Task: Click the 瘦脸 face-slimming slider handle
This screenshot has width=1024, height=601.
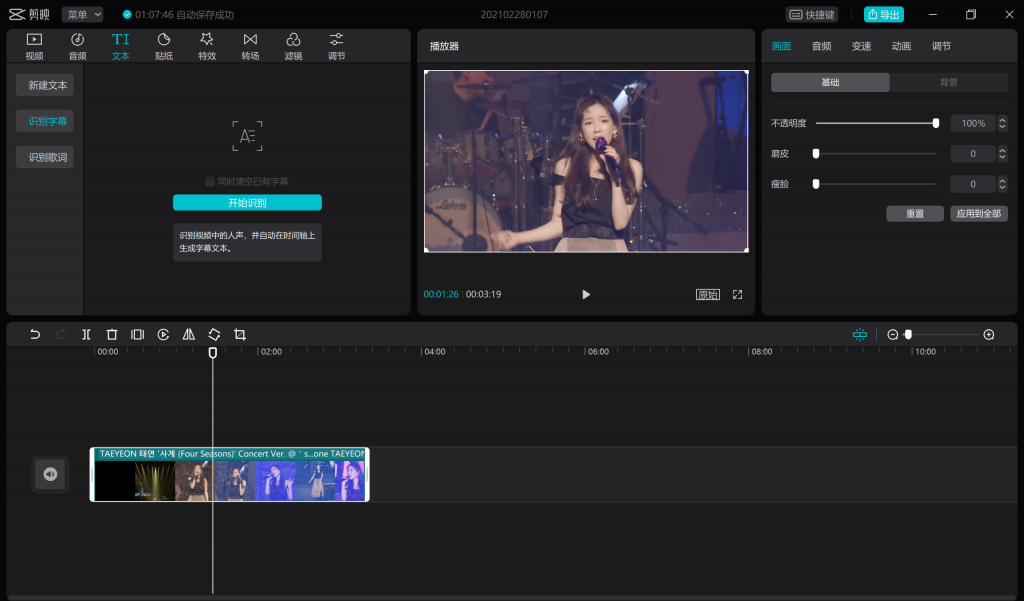Action: [816, 184]
